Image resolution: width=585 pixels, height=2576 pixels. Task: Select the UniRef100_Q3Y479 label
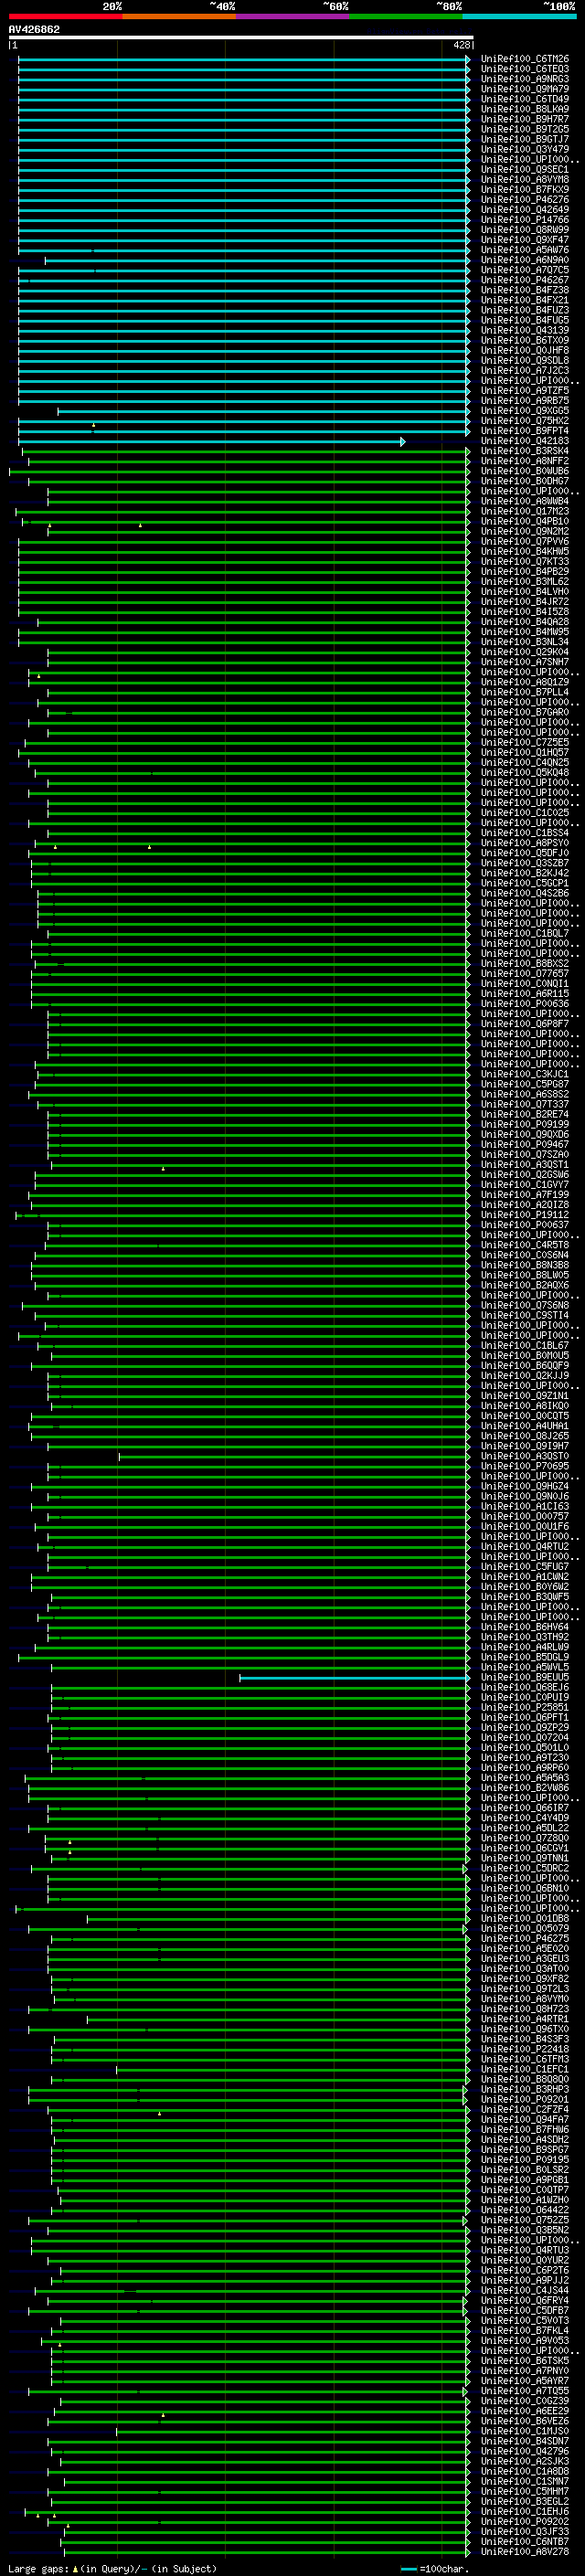coord(525,150)
